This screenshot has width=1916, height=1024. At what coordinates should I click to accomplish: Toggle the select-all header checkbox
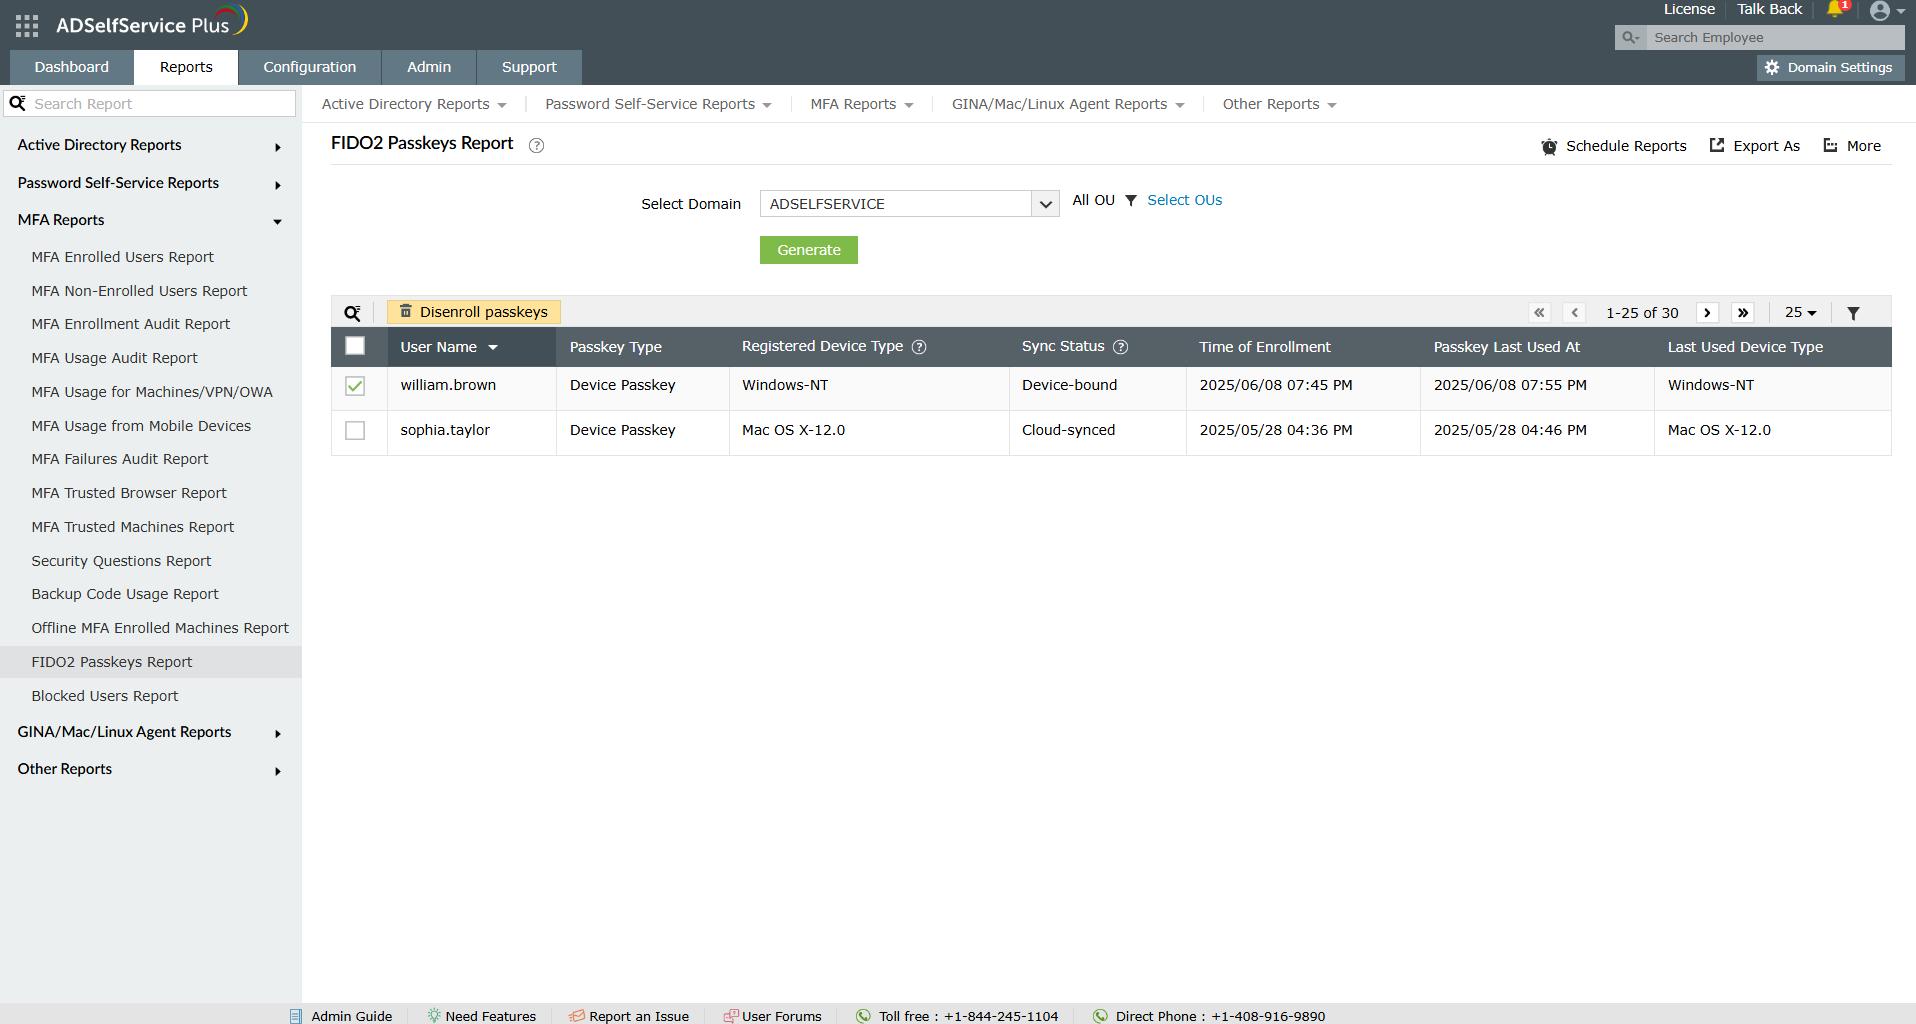click(355, 346)
